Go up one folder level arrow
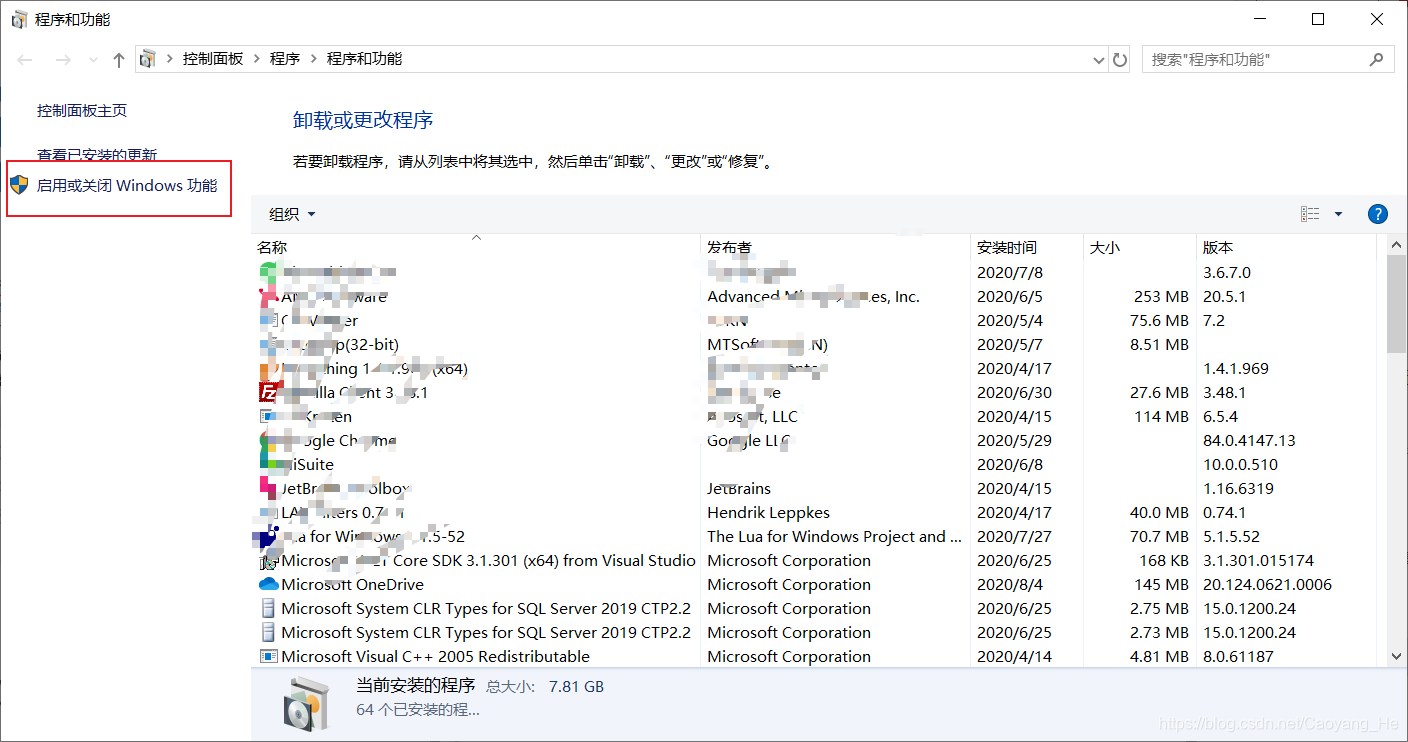Viewport: 1408px width, 742px height. (119, 60)
